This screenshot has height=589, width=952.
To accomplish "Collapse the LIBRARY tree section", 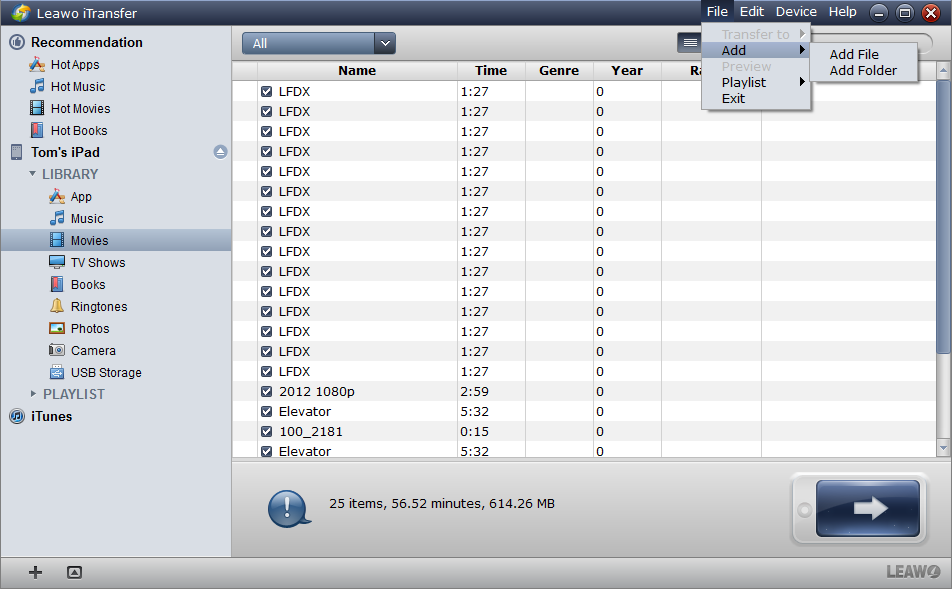I will [x=33, y=174].
